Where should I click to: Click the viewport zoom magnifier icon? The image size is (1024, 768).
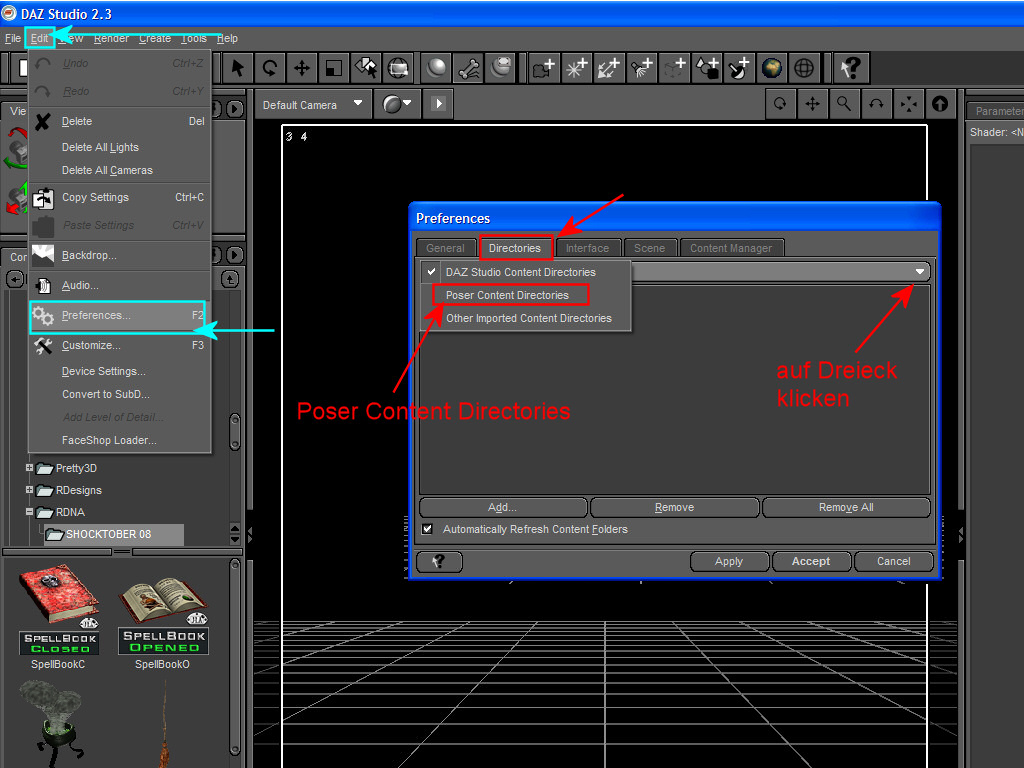click(x=844, y=104)
